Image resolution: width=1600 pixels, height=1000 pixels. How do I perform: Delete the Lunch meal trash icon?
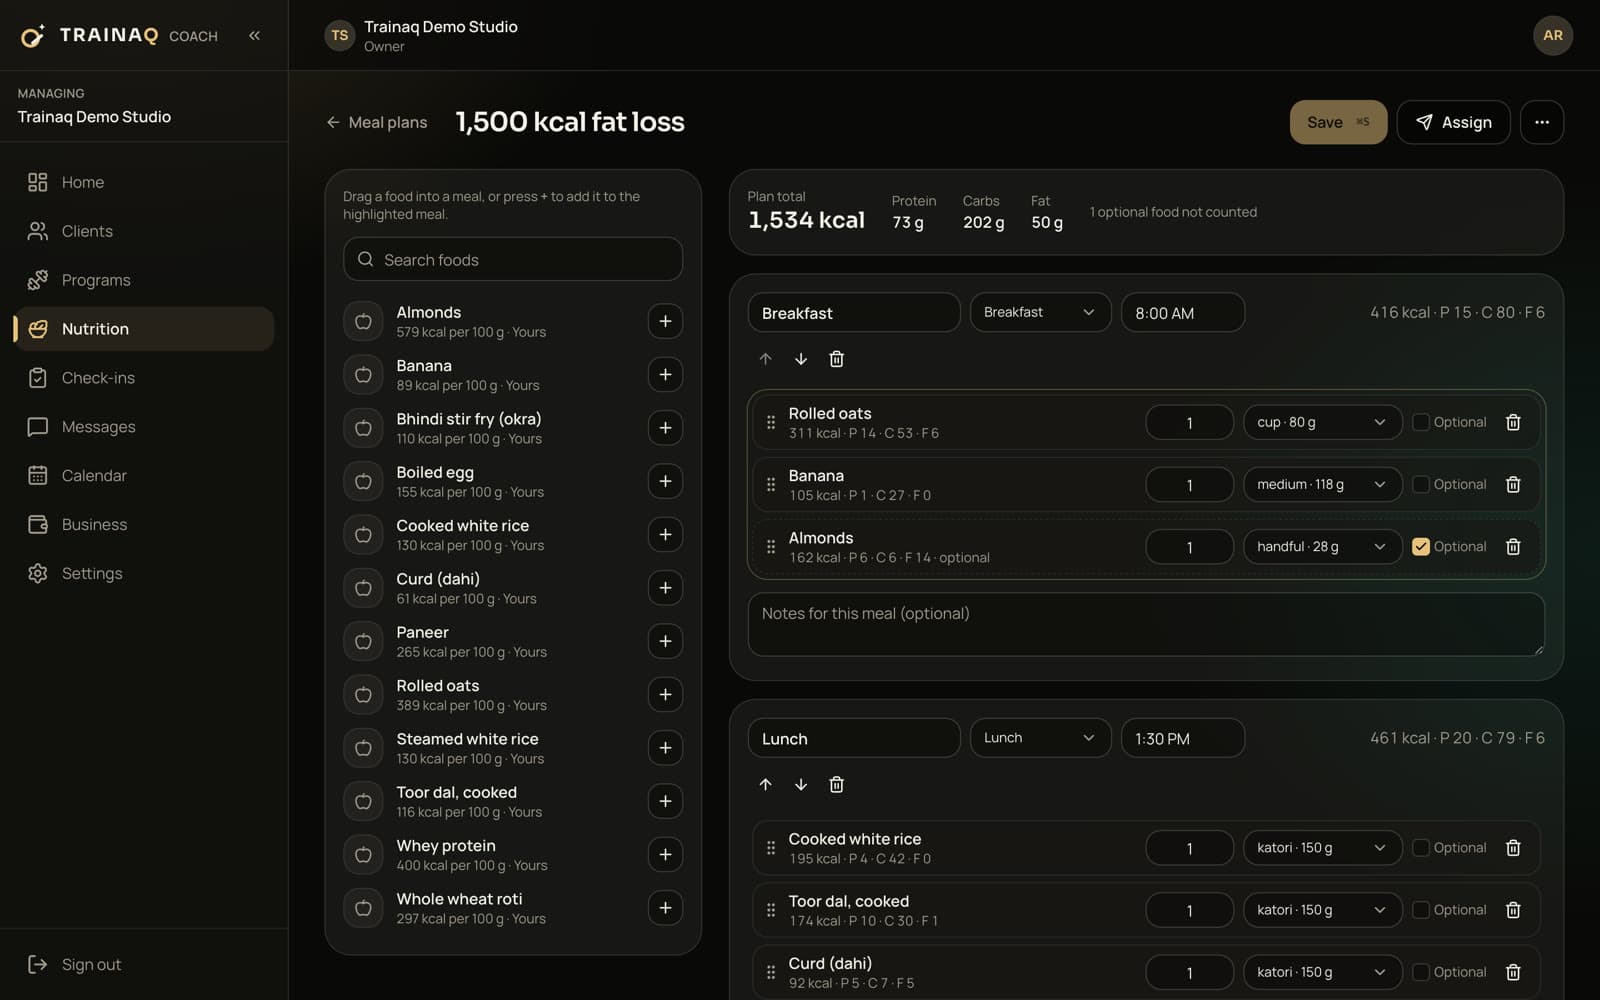(x=837, y=785)
